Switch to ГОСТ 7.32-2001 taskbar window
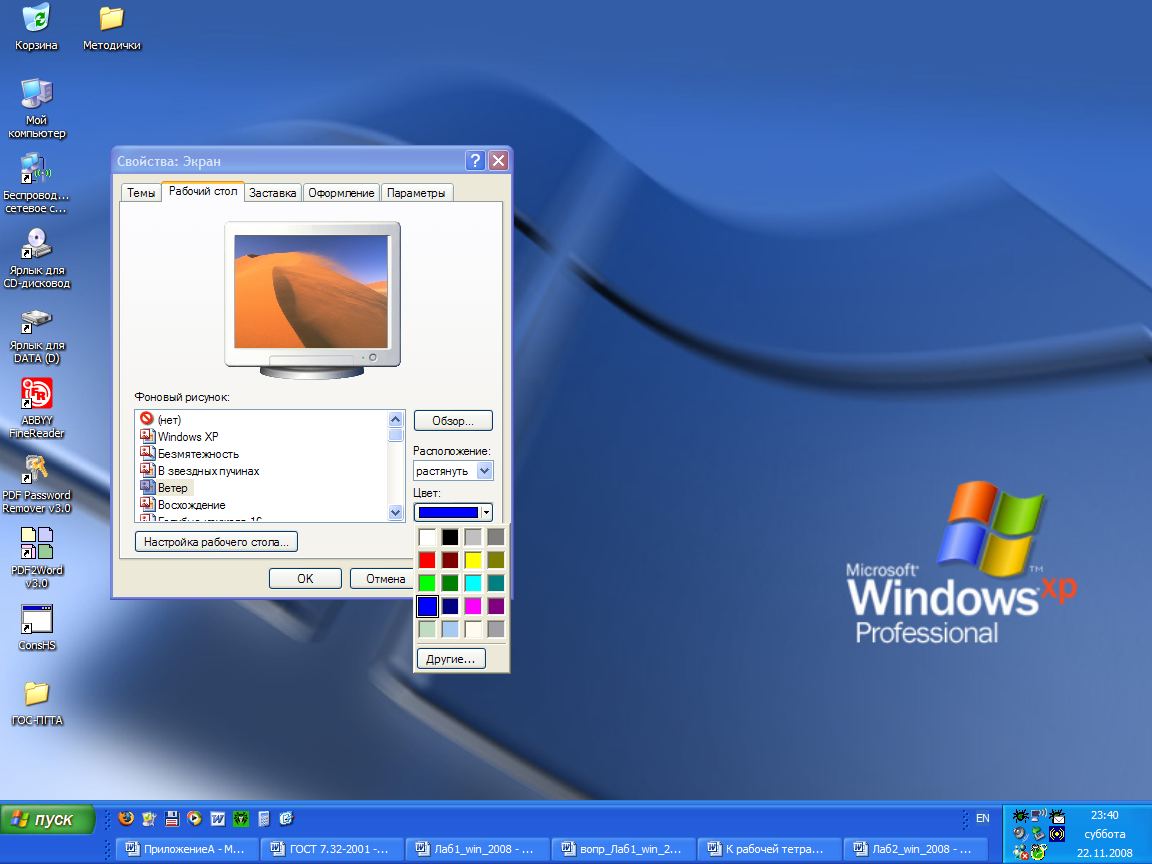Viewport: 1152px width, 864px height. pos(331,849)
